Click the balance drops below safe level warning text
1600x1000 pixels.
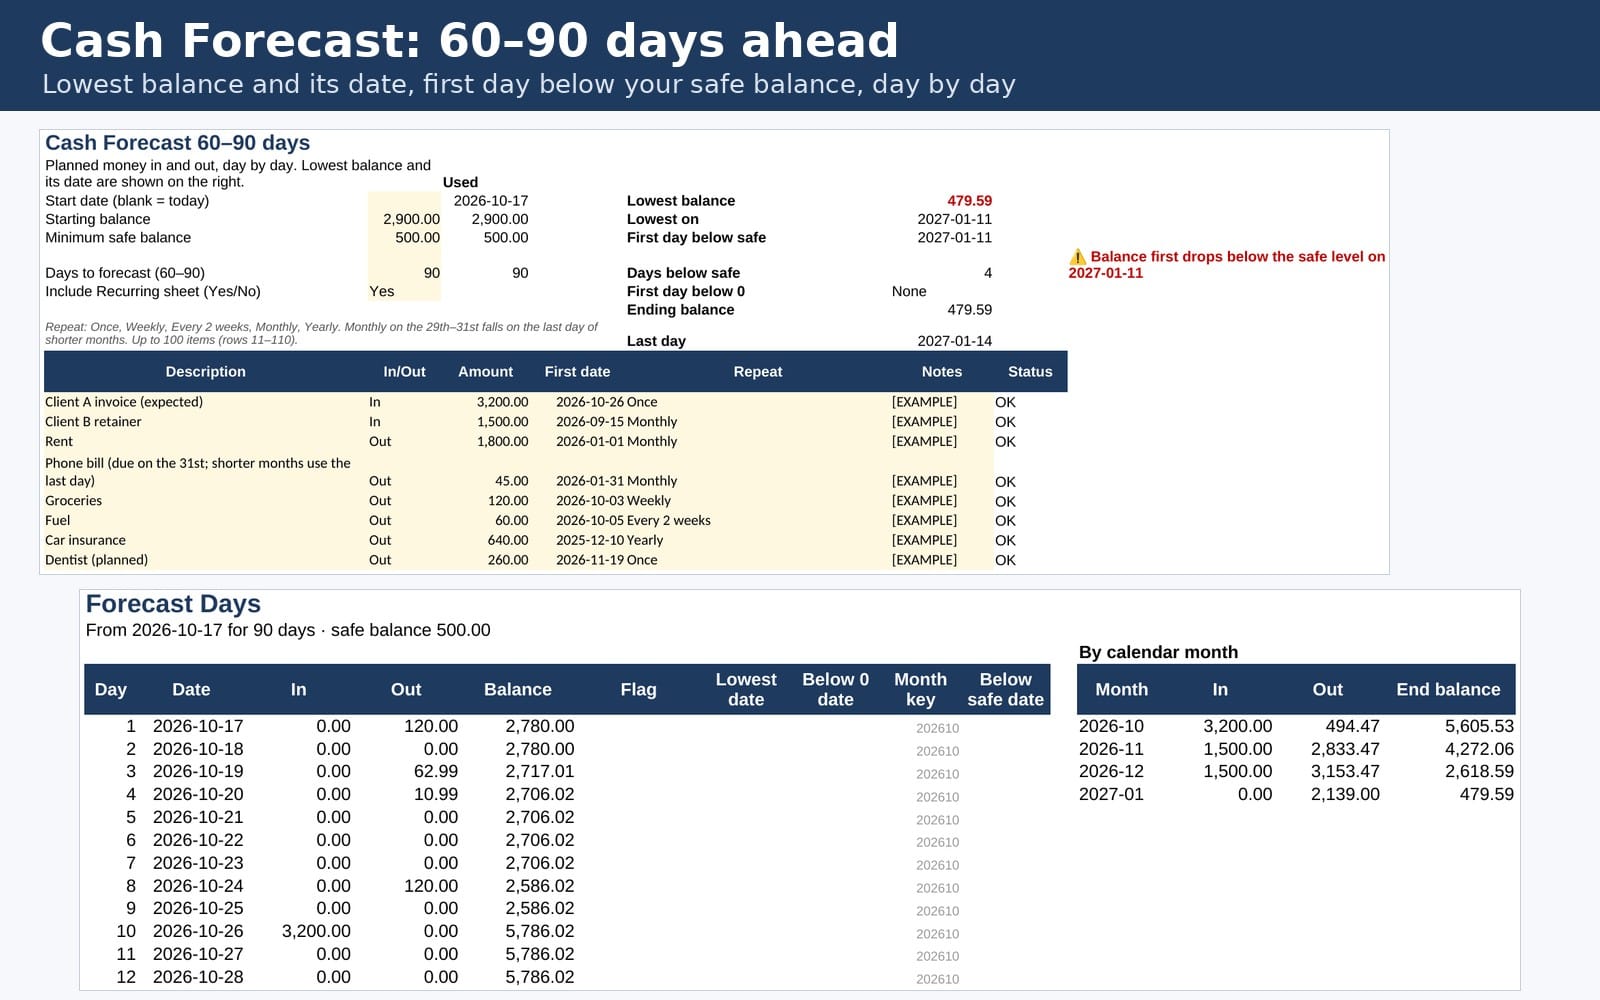(x=1227, y=265)
